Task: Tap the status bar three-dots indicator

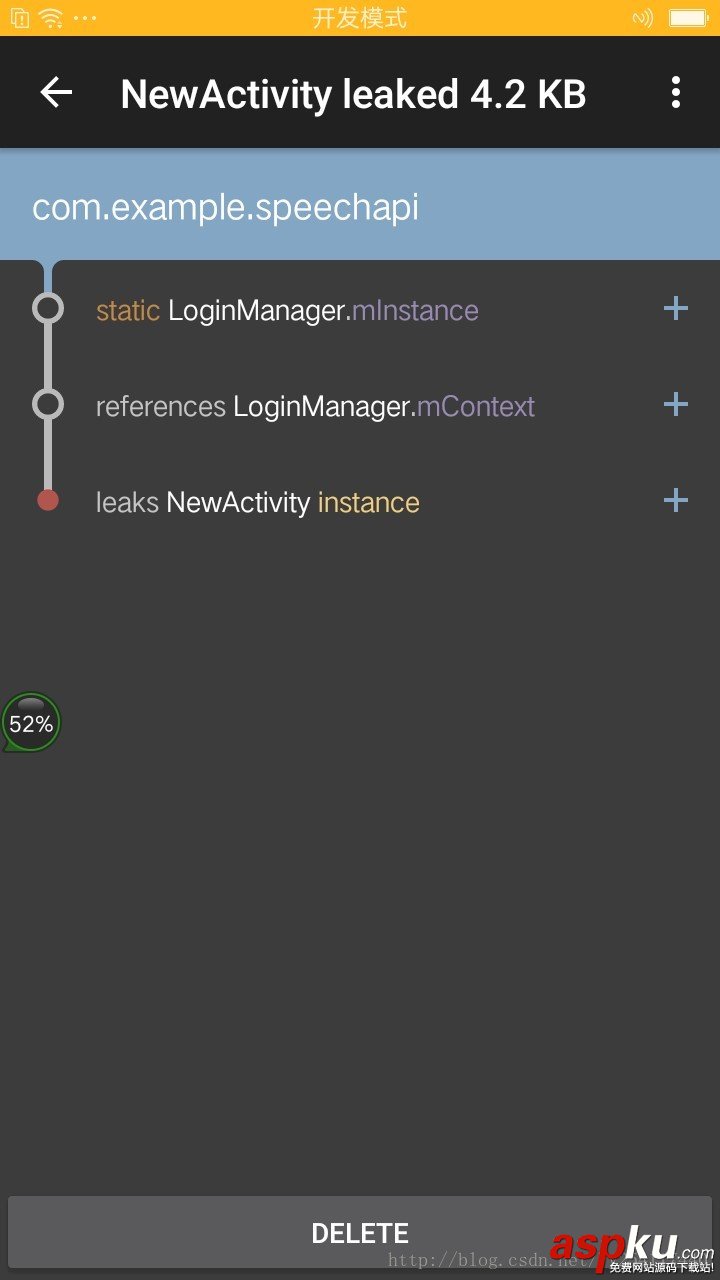Action: pyautogui.click(x=86, y=18)
